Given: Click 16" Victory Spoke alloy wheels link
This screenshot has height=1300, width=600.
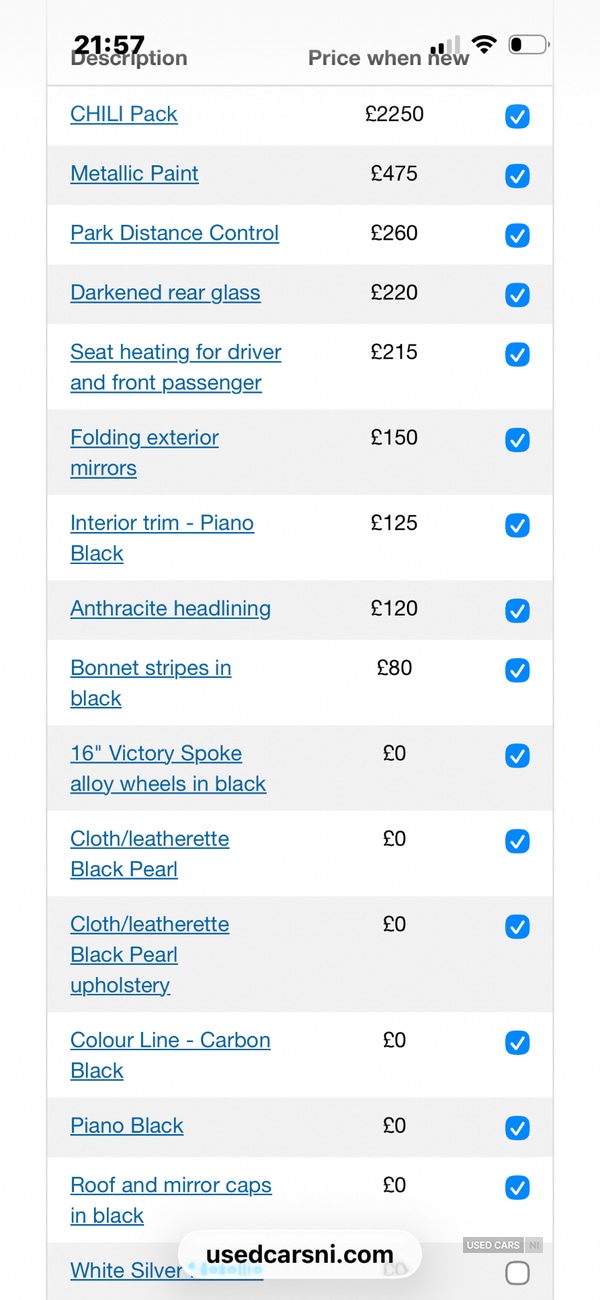Looking at the screenshot, I should [x=156, y=754].
